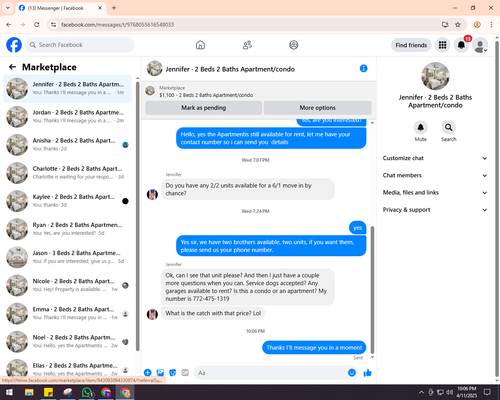Open Ryan's Marketplace conversation
Screen dimensions: 500x400
[x=67, y=229]
